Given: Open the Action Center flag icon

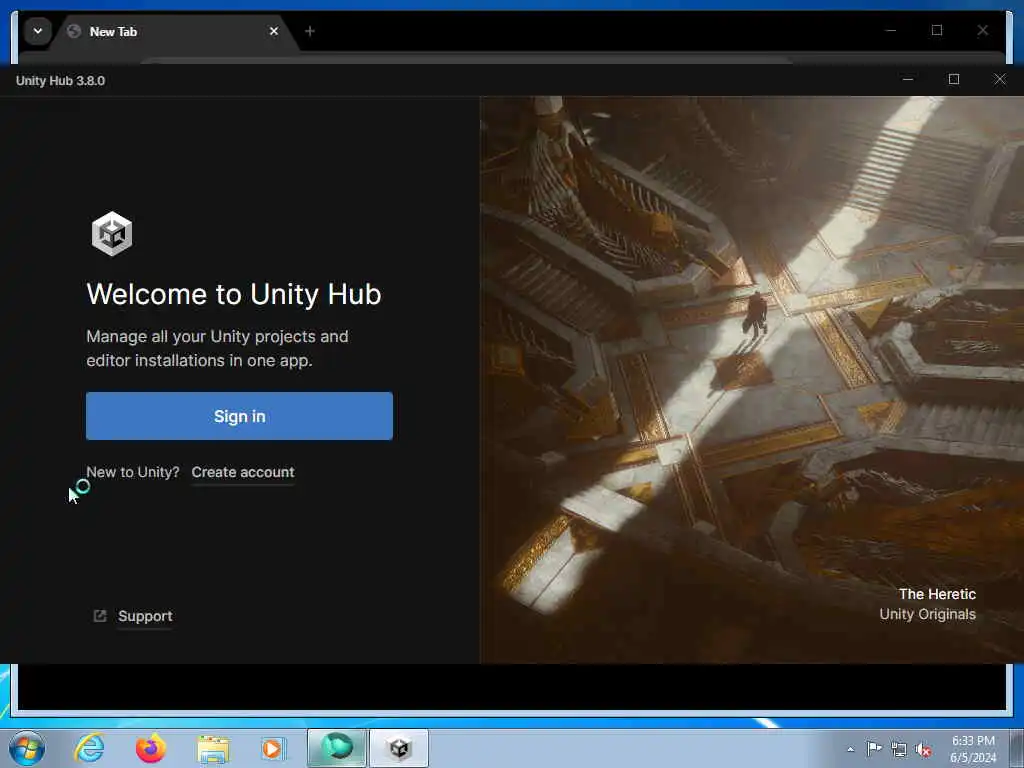Looking at the screenshot, I should click(874, 748).
